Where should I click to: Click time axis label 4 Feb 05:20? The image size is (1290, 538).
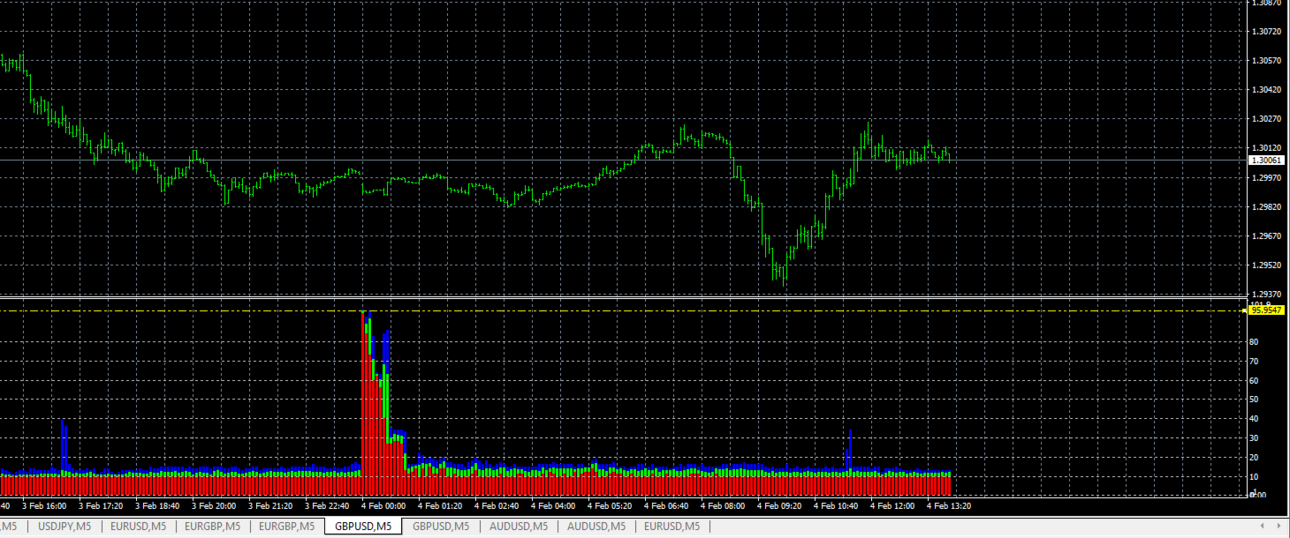tap(610, 506)
